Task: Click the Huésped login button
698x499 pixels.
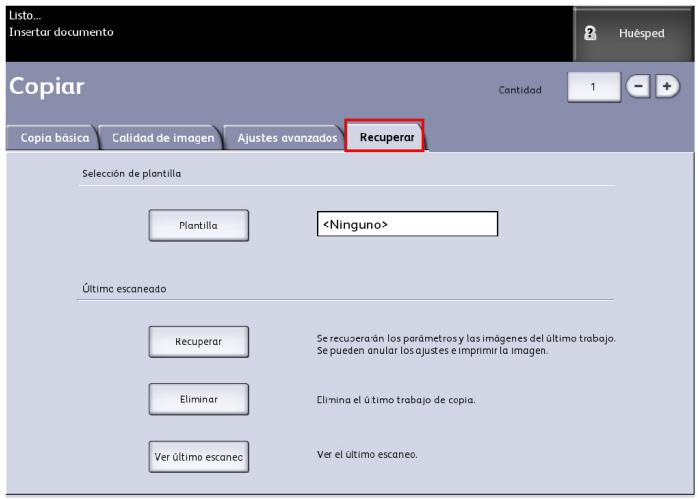Action: pyautogui.click(x=633, y=34)
